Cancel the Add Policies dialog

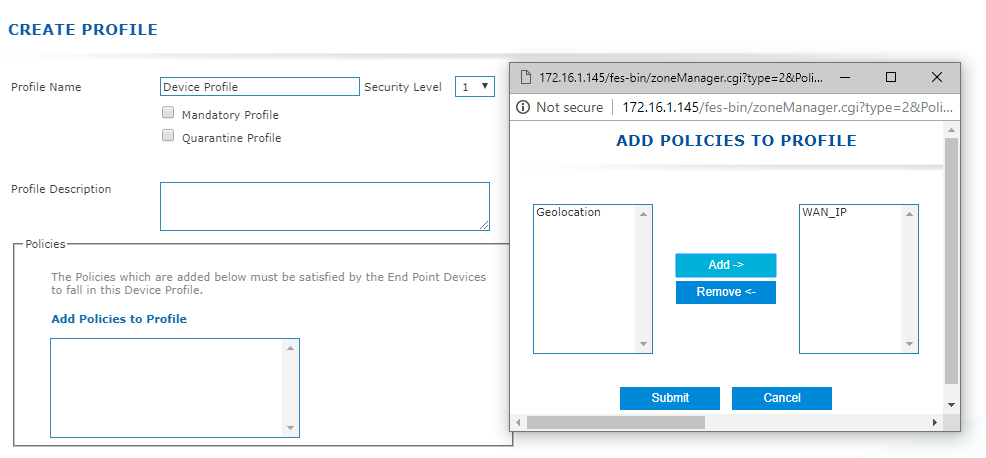click(x=782, y=398)
